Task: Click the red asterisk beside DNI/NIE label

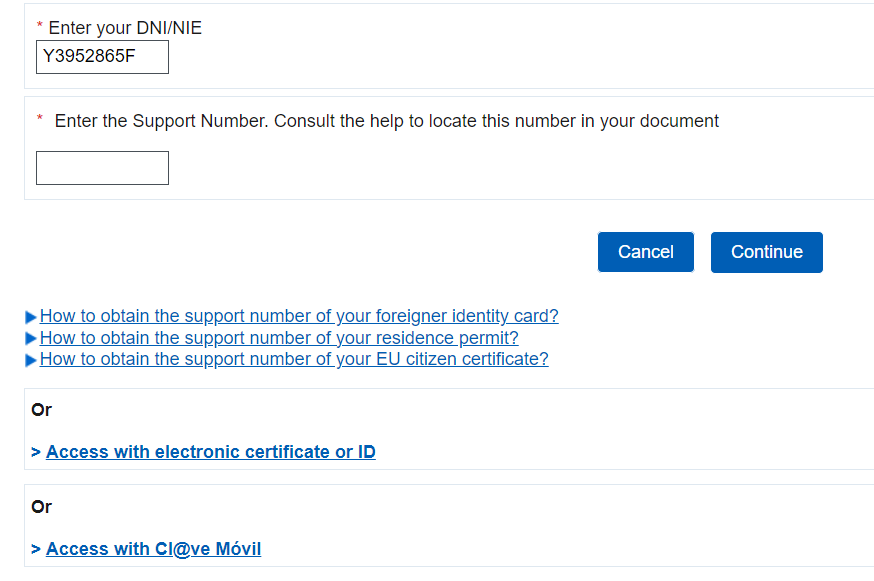Action: 40,26
